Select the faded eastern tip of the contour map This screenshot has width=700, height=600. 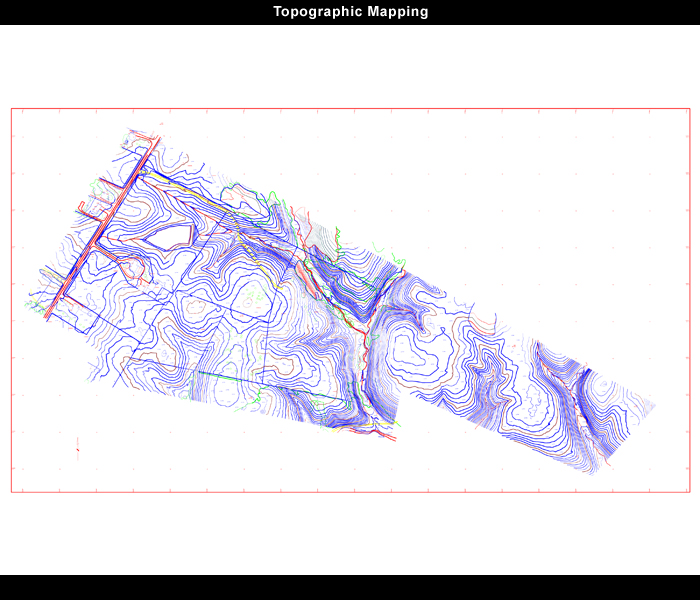645,404
